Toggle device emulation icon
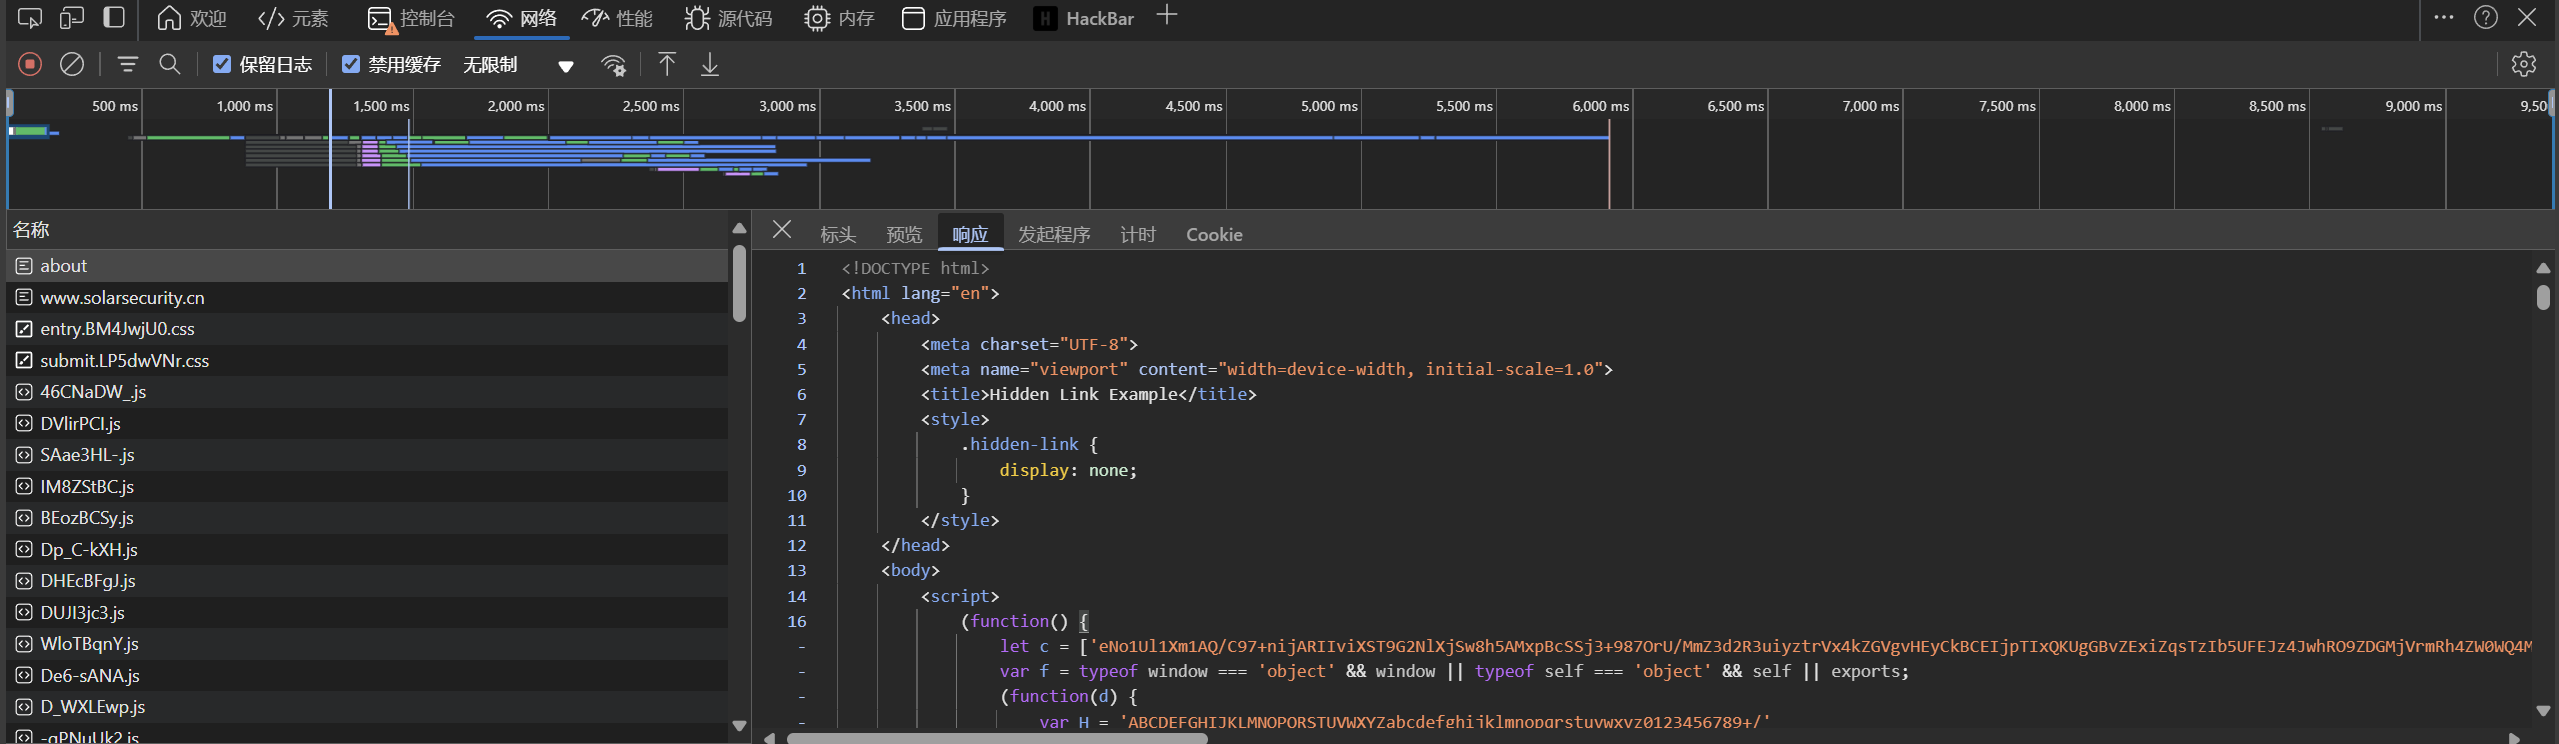The height and width of the screenshot is (744, 2559). pyautogui.click(x=71, y=18)
